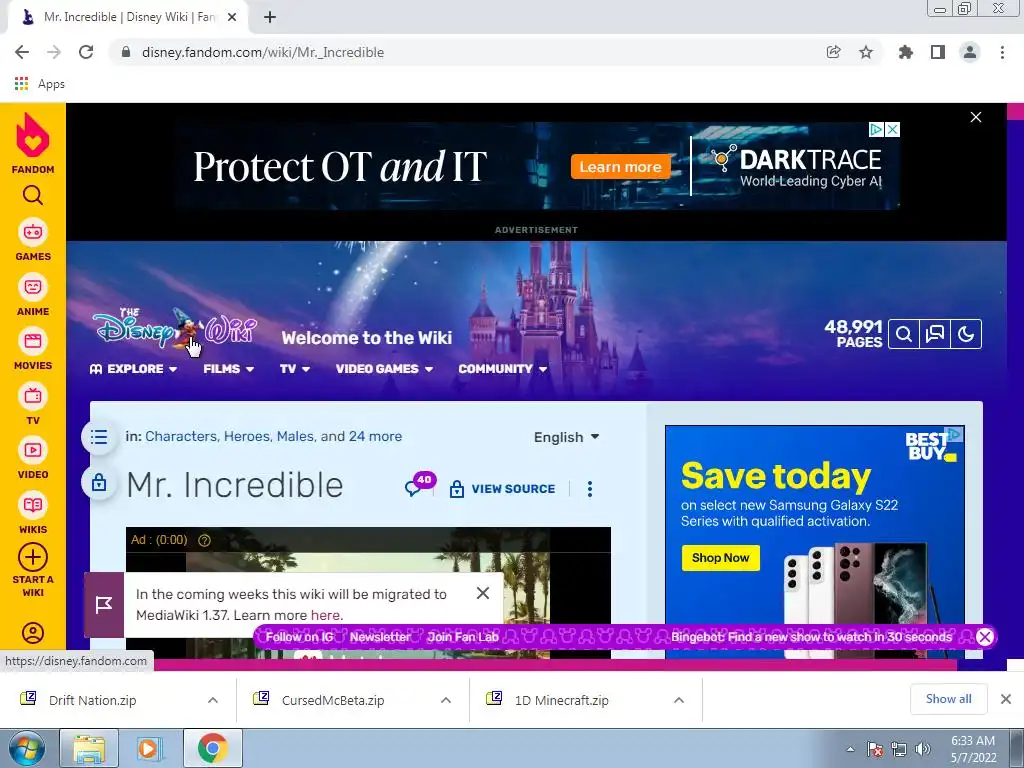Click Show all downloads
Viewport: 1024px width, 768px height.
(x=948, y=699)
